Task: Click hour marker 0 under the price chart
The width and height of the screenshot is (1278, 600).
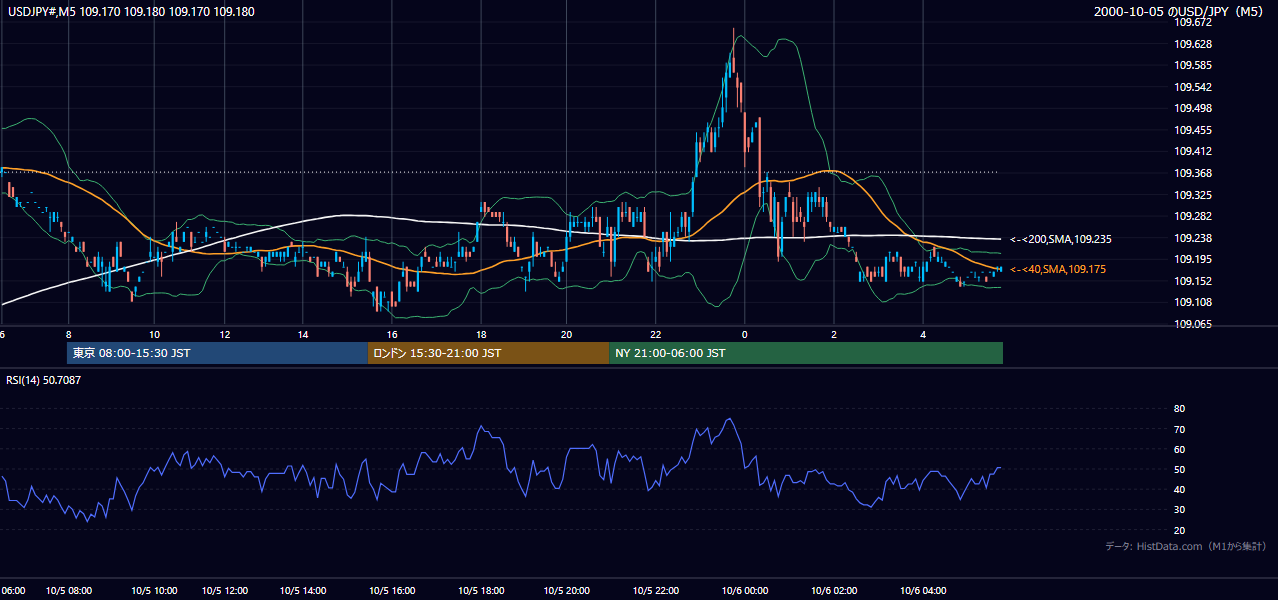Action: 744,335
